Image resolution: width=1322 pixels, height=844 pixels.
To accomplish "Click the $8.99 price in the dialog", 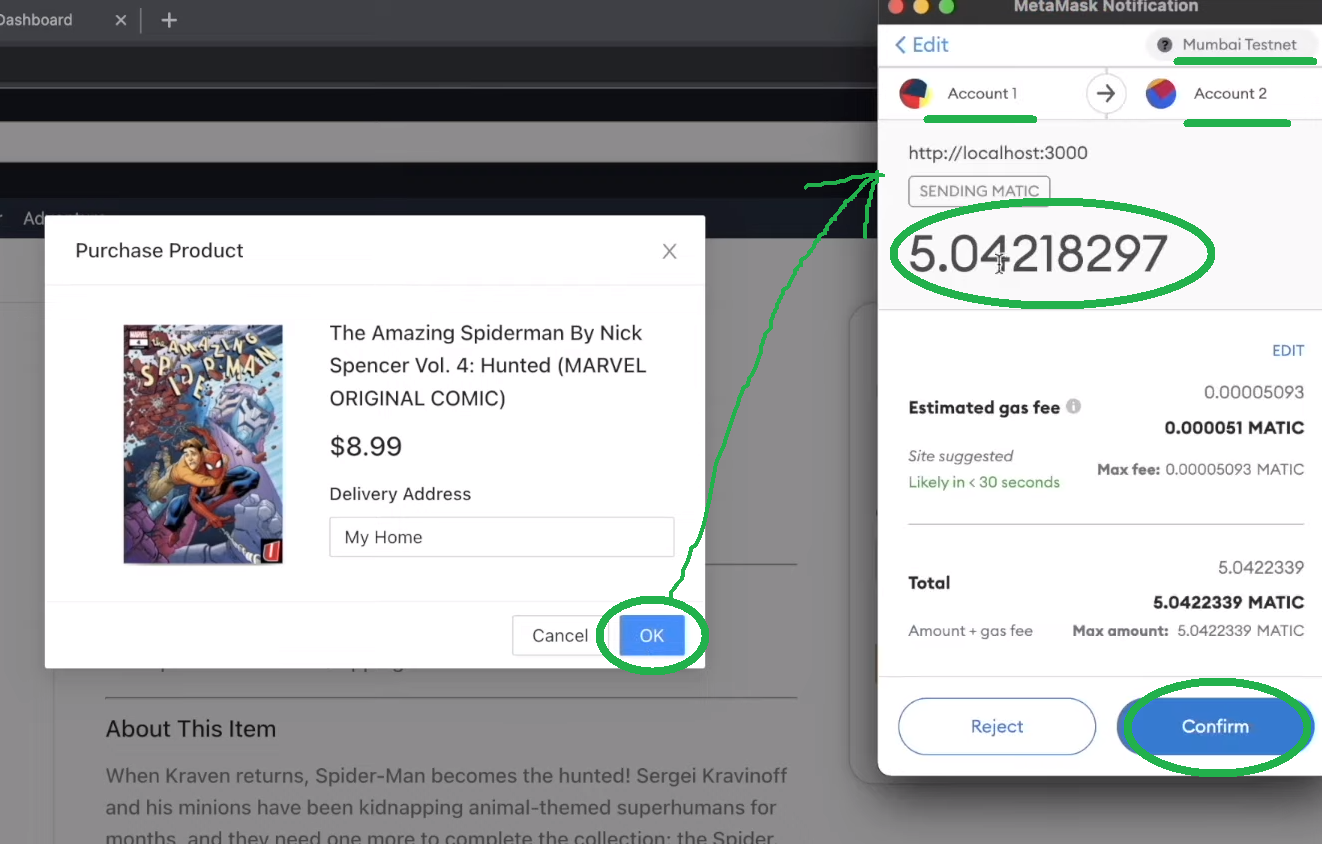I will (x=366, y=446).
